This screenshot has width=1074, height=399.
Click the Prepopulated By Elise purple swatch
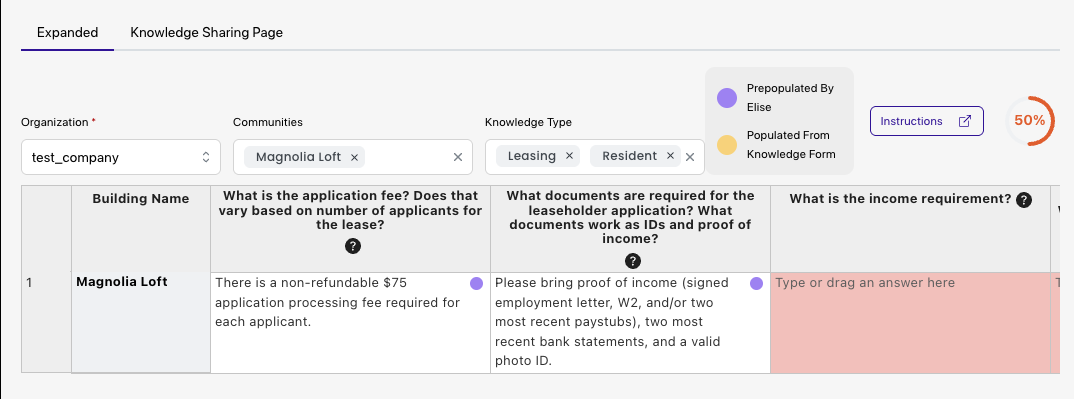(x=727, y=98)
